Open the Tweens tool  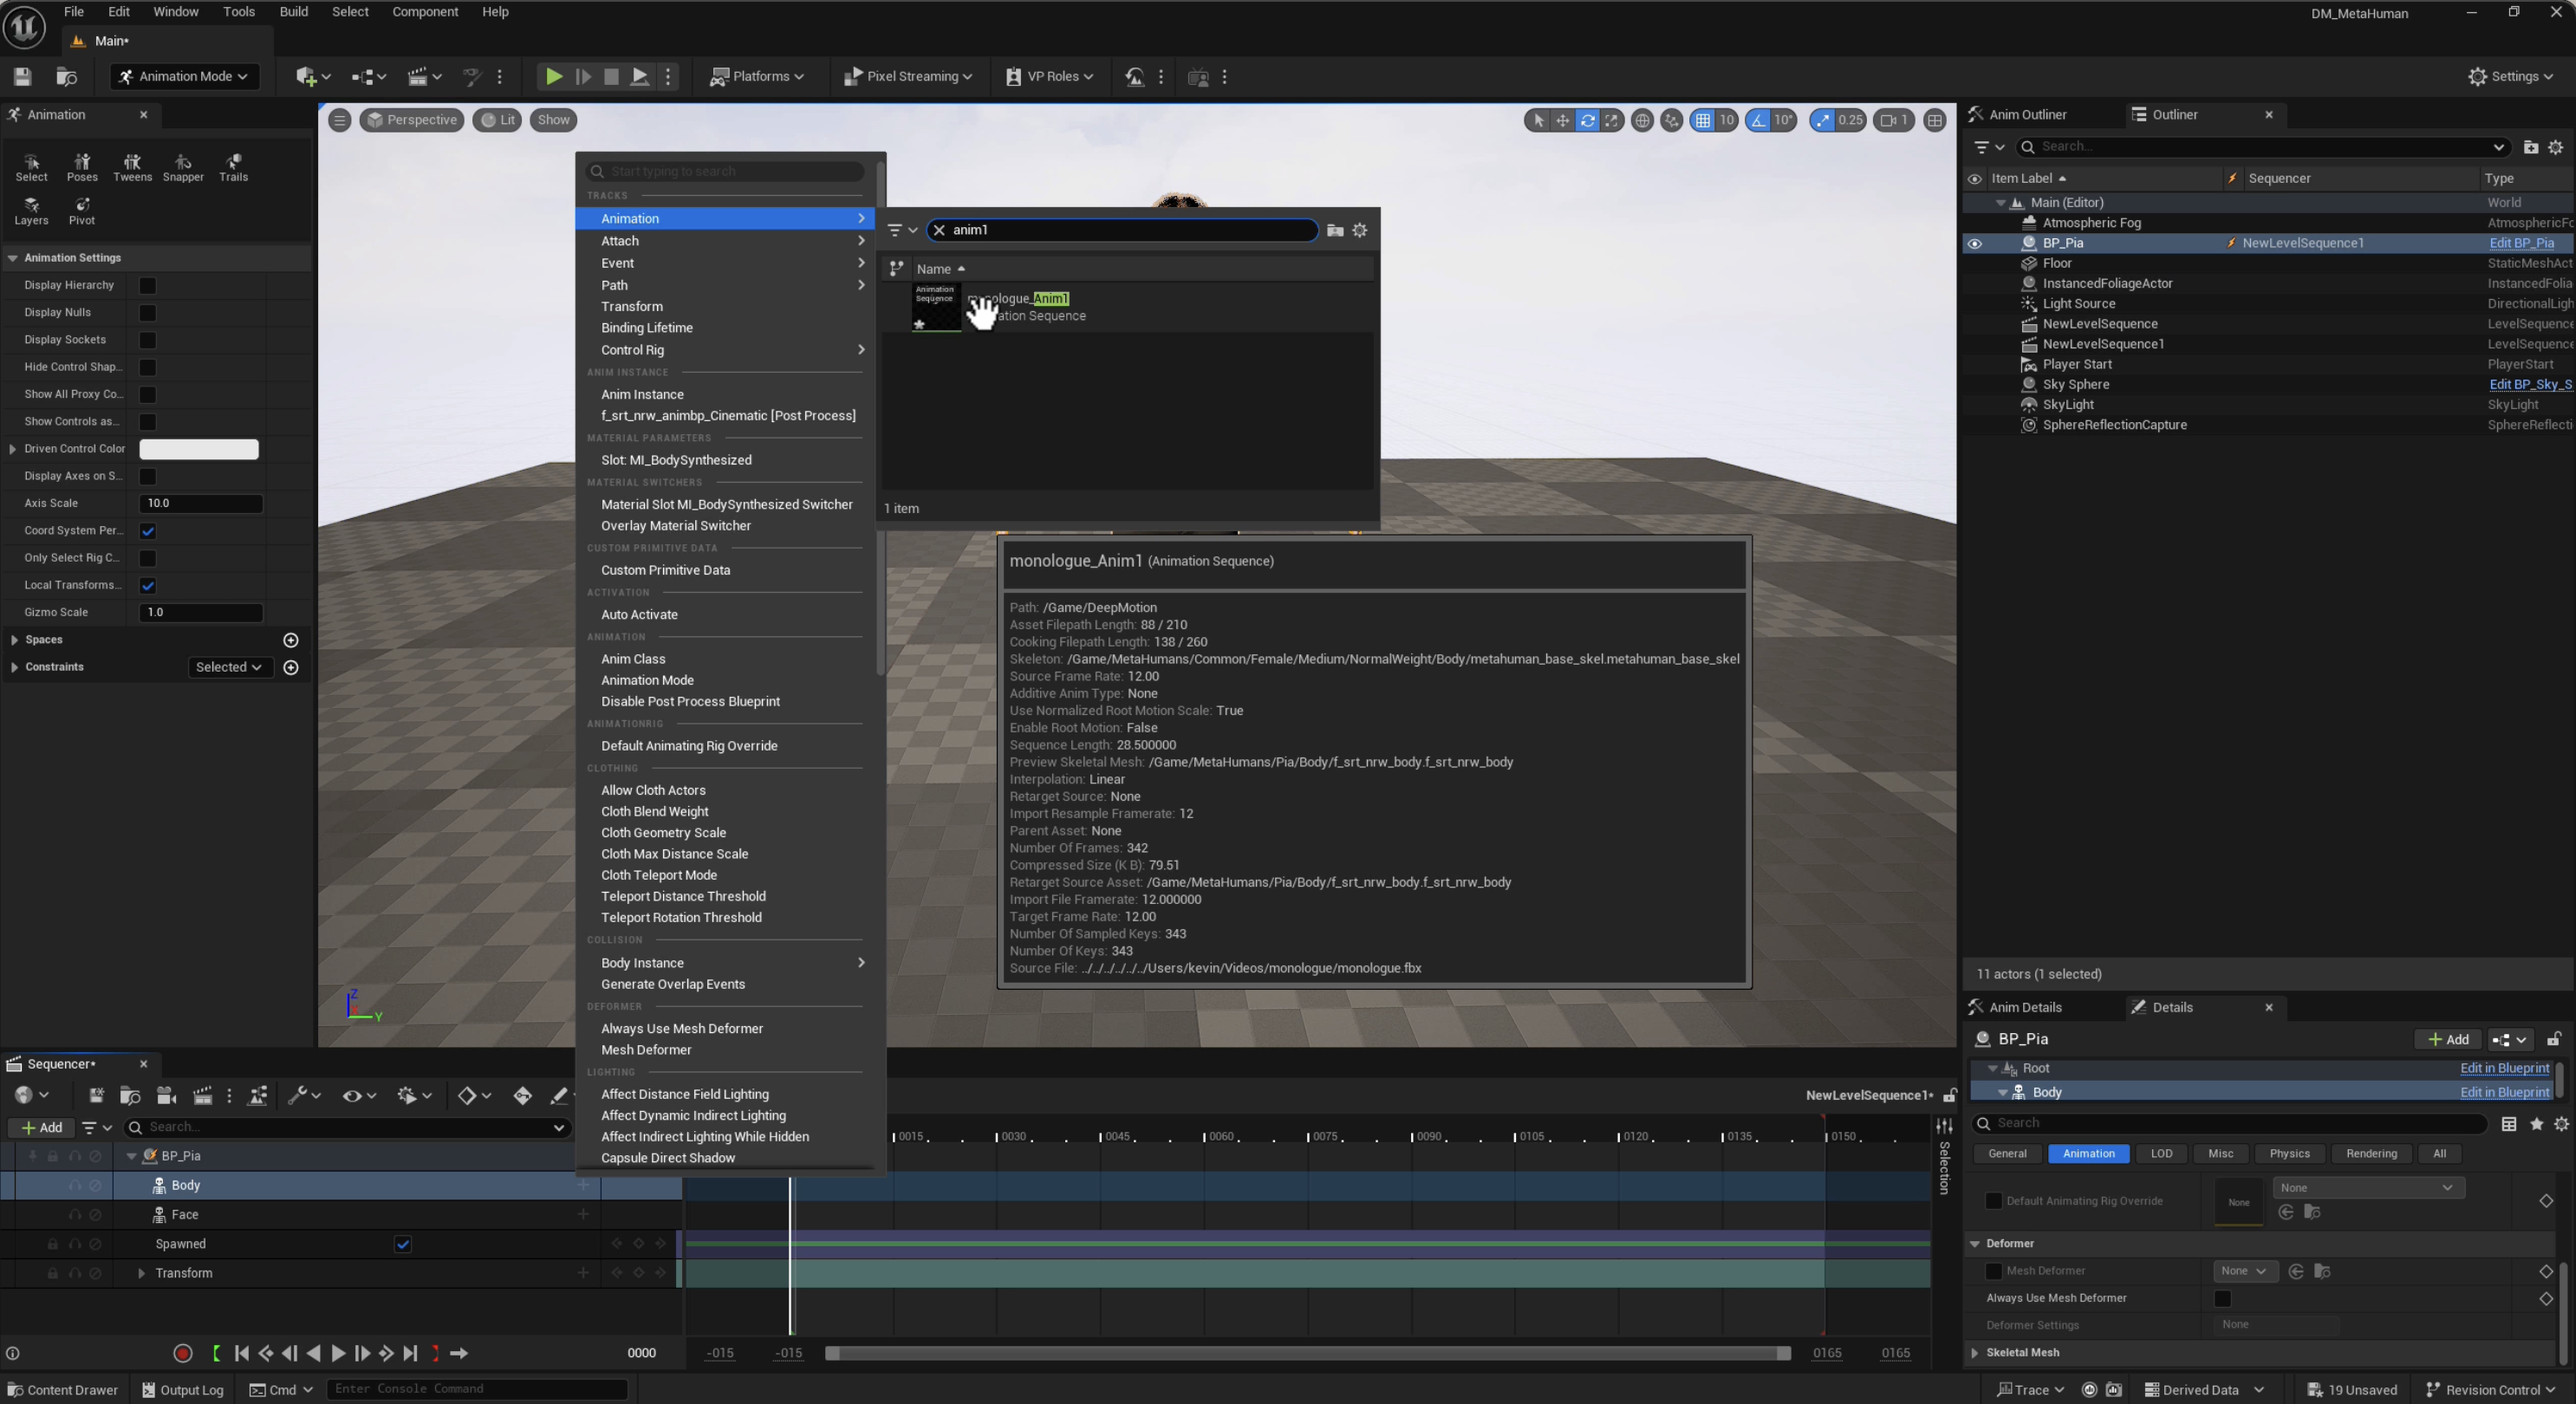(132, 167)
